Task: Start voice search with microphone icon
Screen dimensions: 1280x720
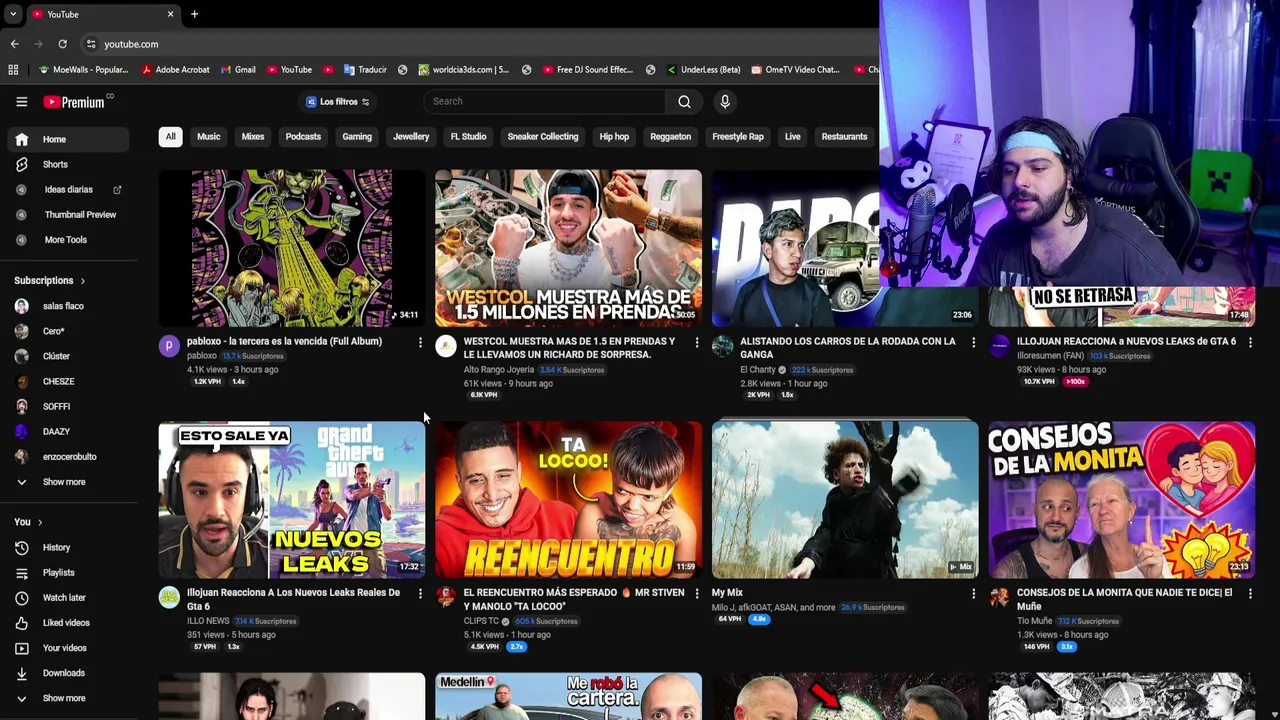Action: 725,101
